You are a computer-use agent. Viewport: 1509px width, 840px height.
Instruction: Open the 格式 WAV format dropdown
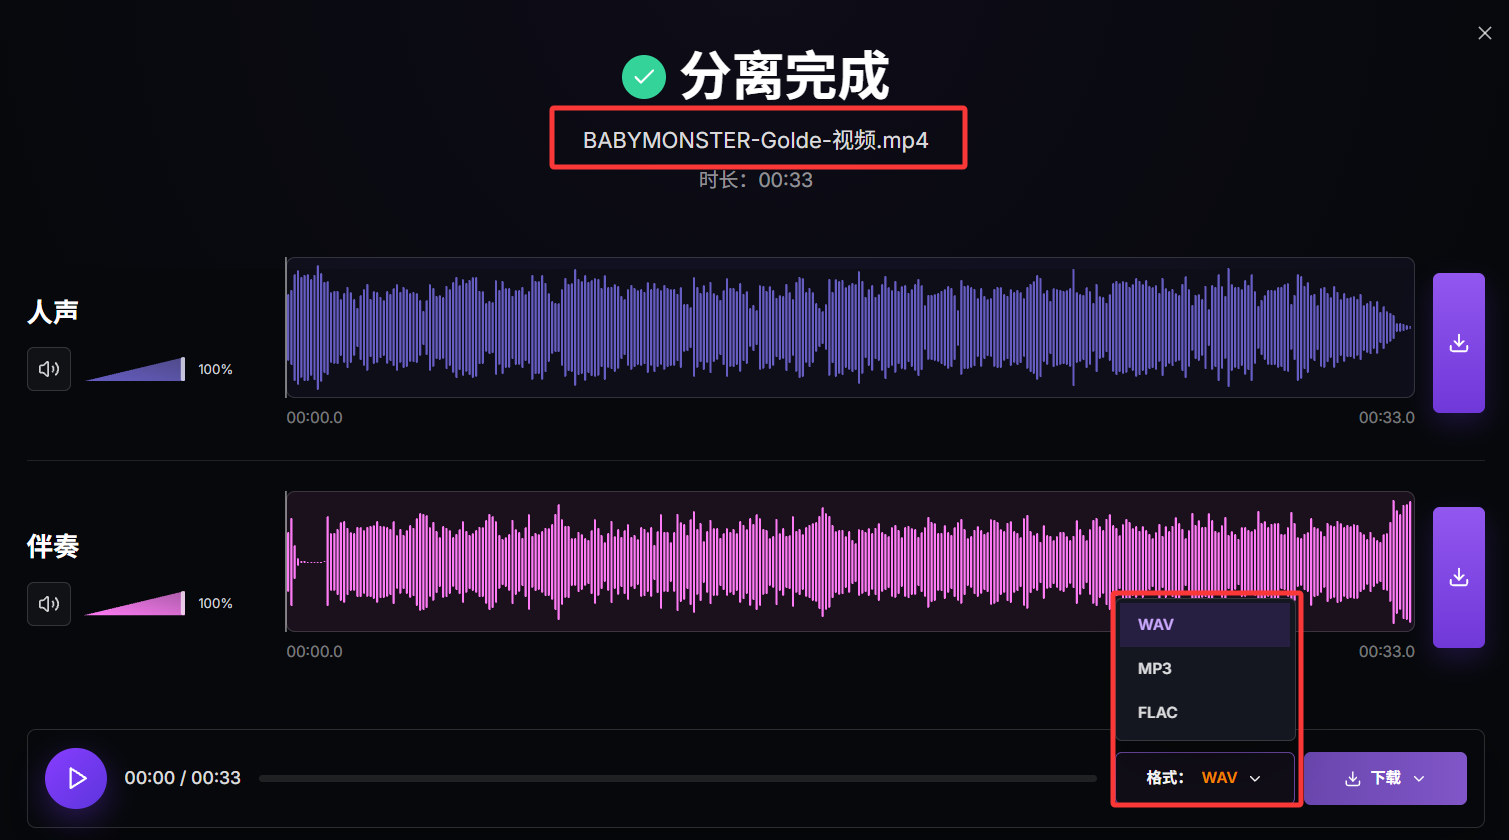pyautogui.click(x=1205, y=778)
